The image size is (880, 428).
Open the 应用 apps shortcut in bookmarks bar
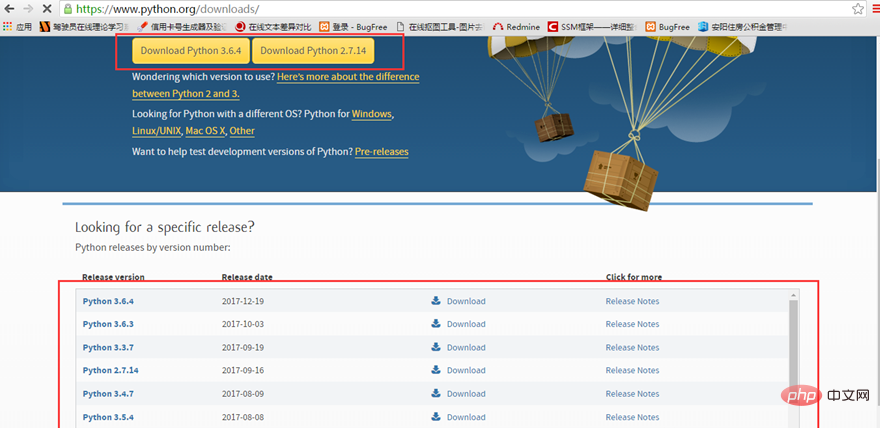tap(17, 26)
